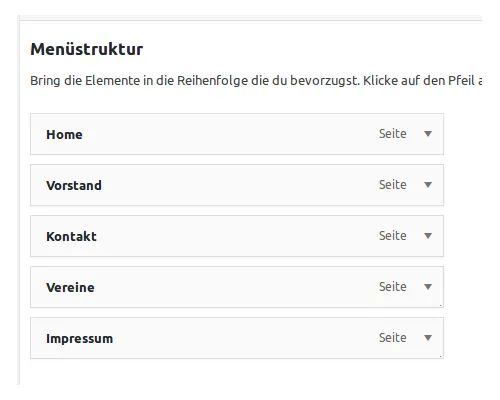The height and width of the screenshot is (400, 500).
Task: Click the Seite label on Home row
Action: point(393,134)
